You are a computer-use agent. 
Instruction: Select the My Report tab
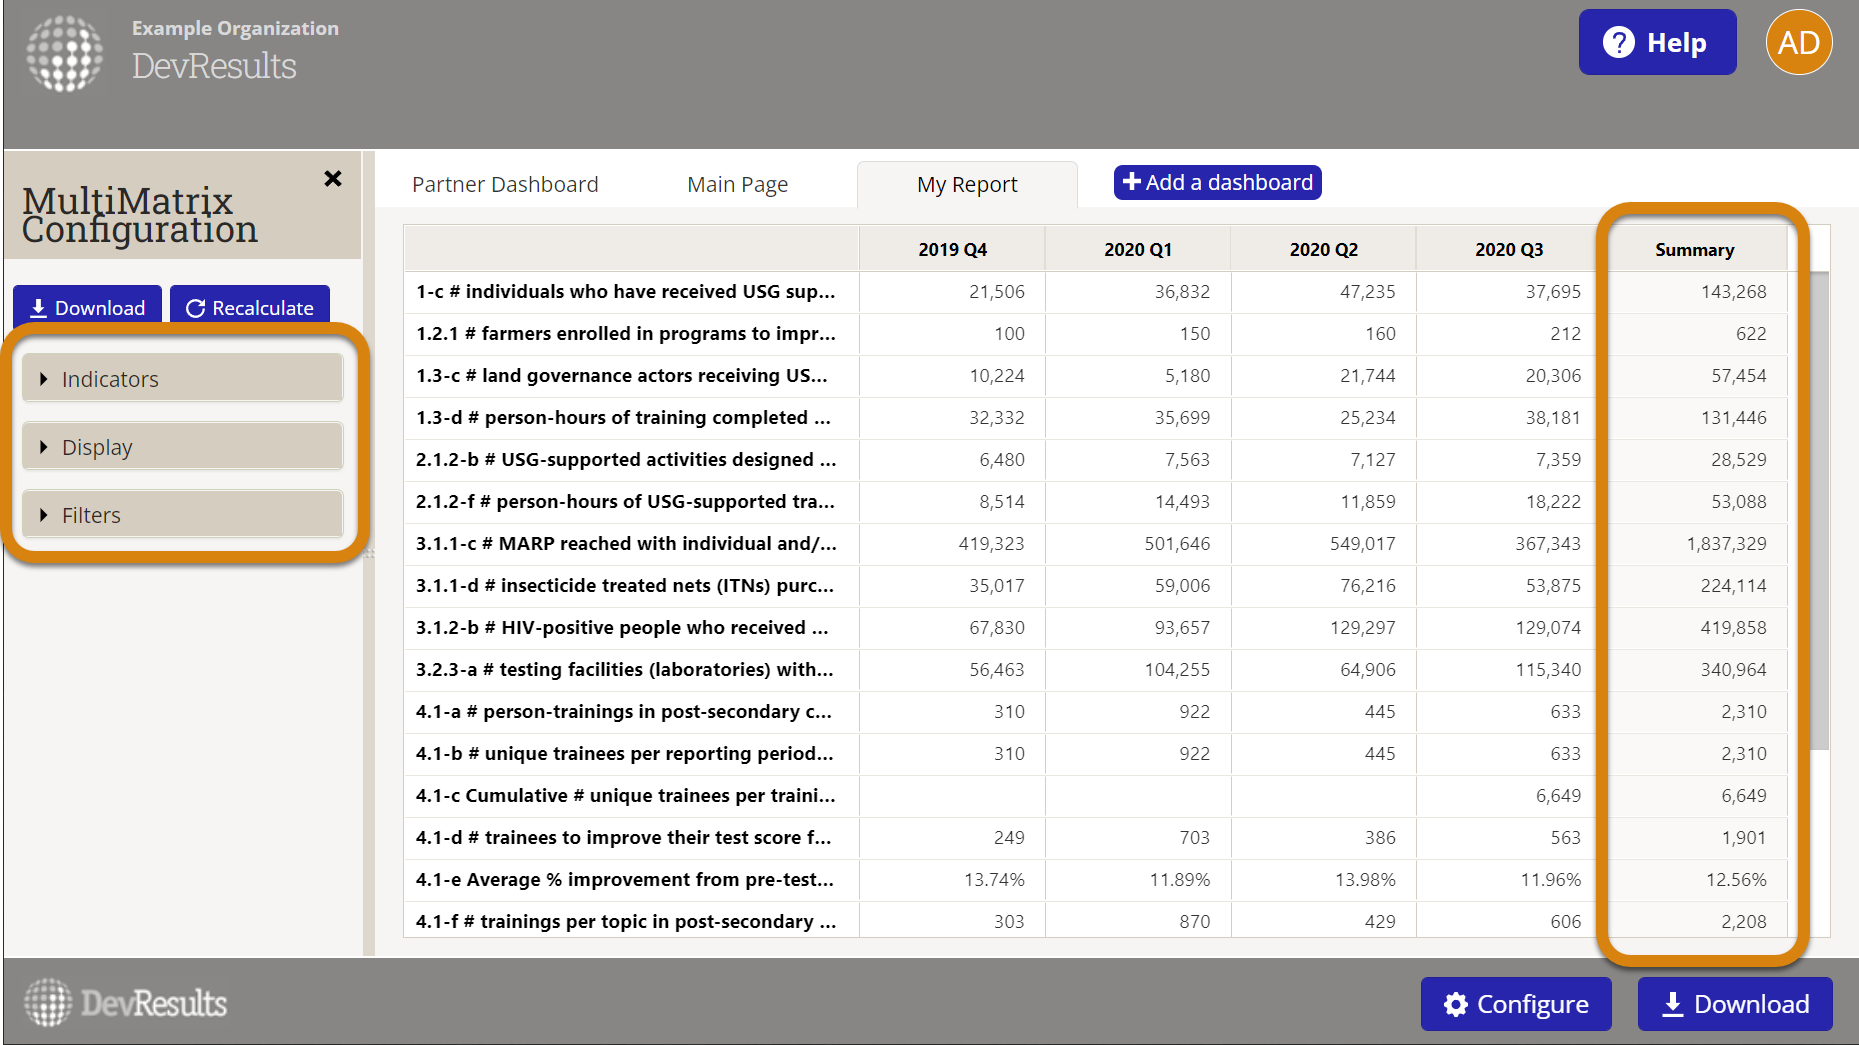coord(967,184)
